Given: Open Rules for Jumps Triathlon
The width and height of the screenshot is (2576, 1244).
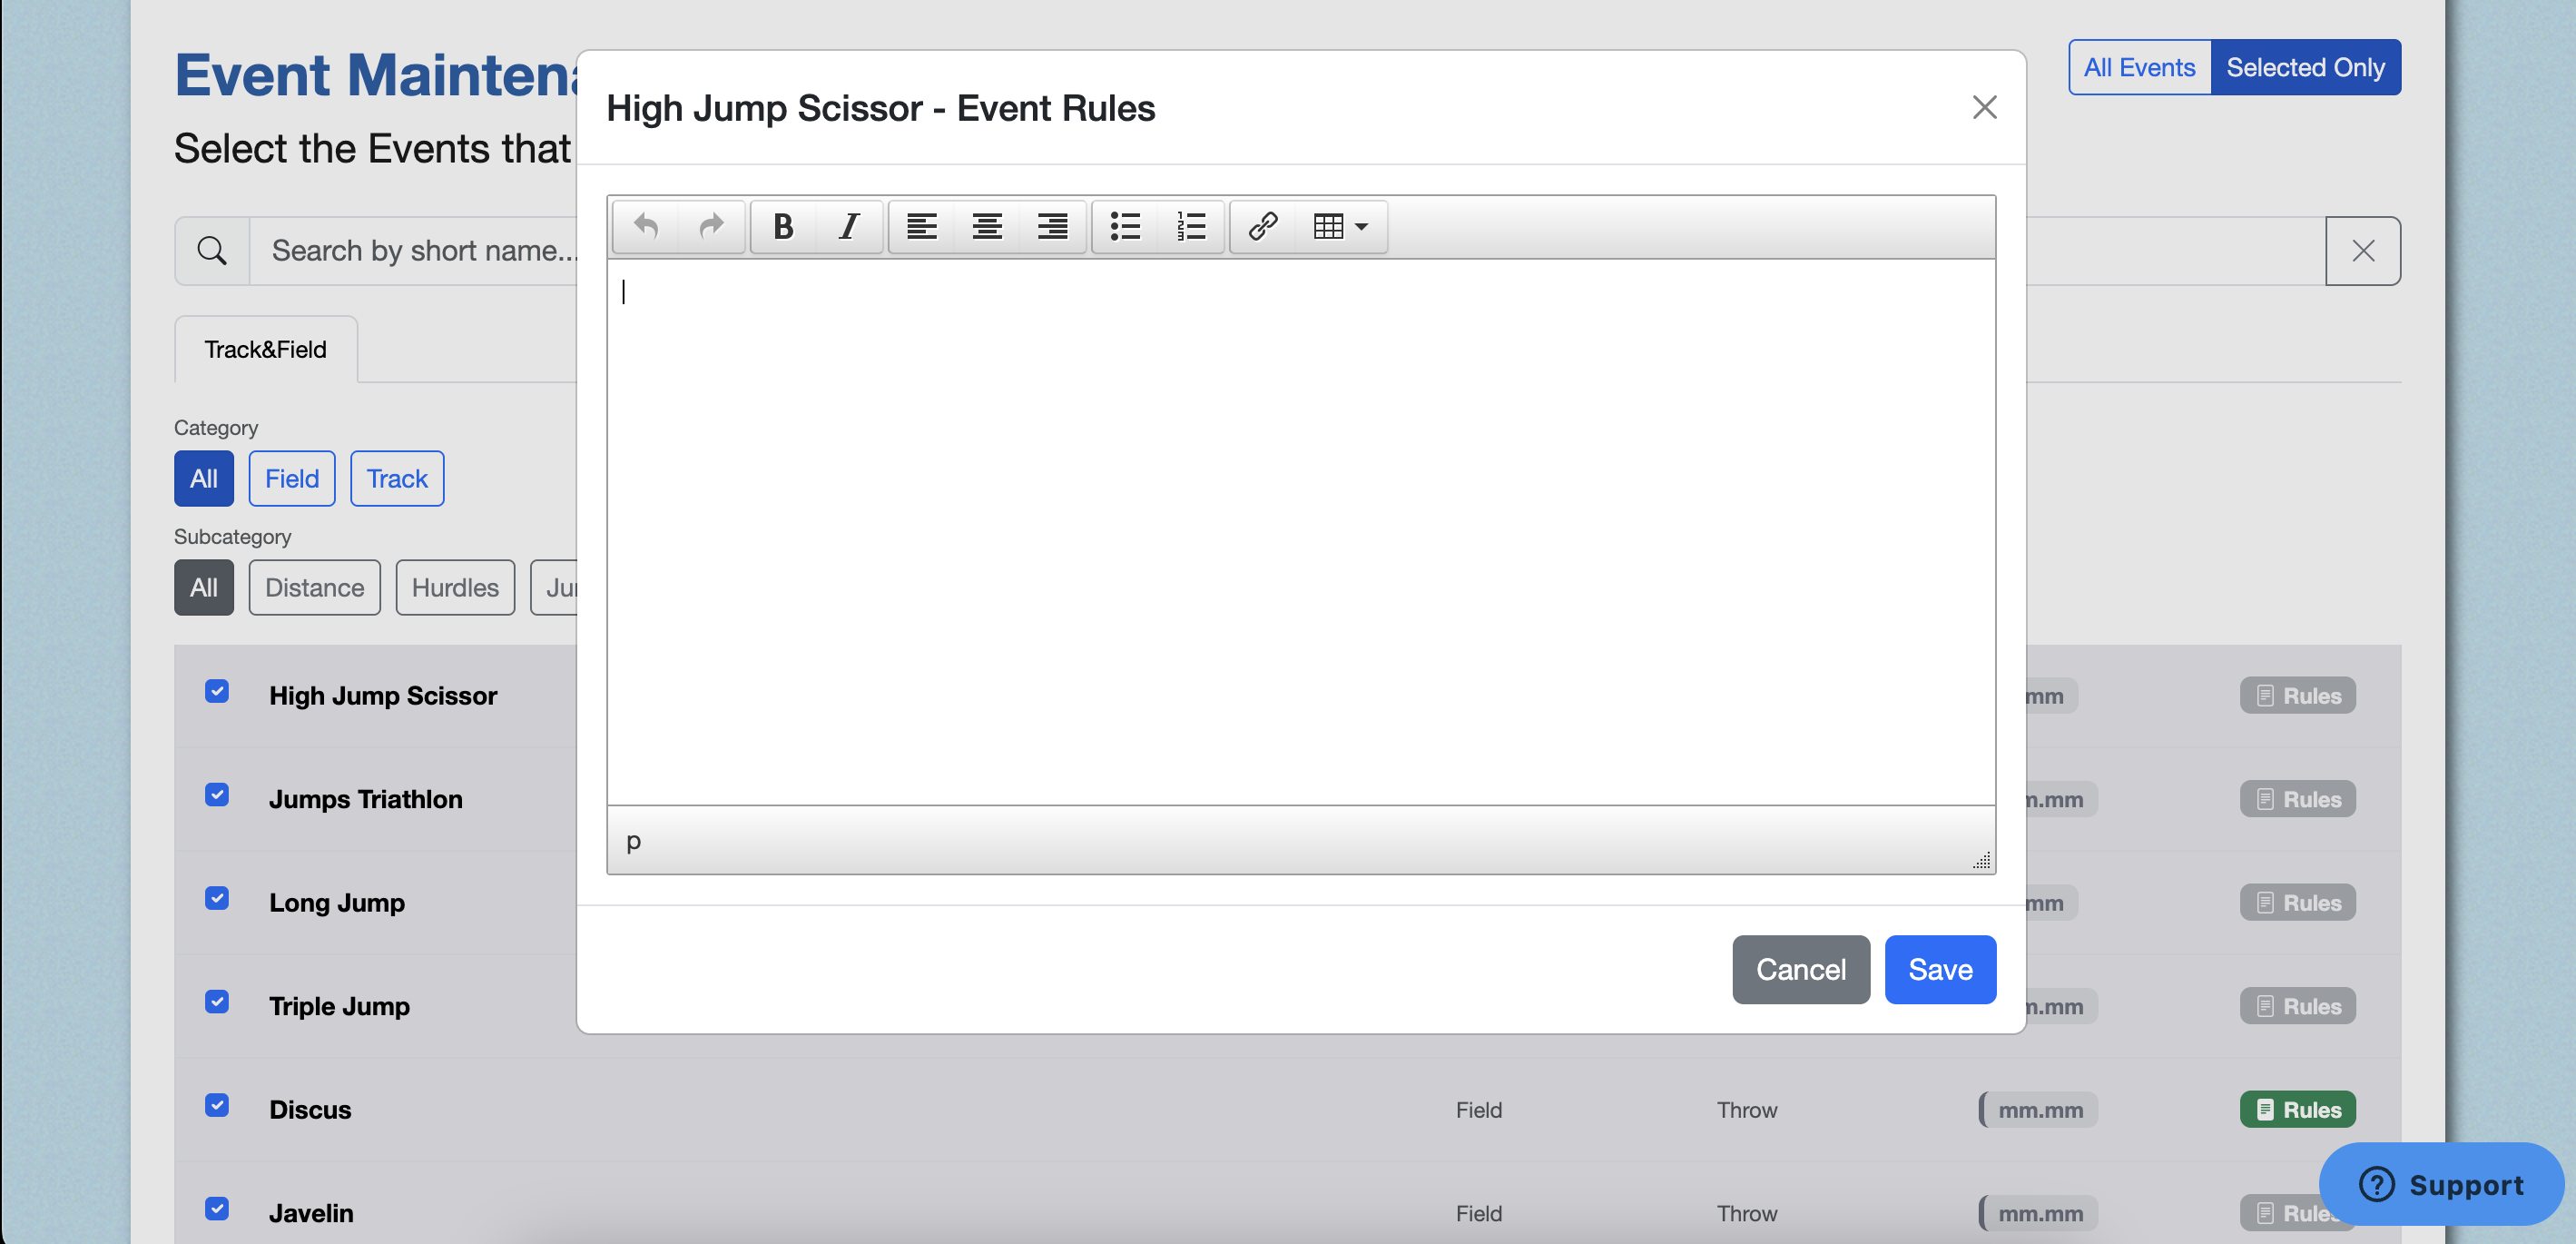Looking at the screenshot, I should click(x=2297, y=800).
